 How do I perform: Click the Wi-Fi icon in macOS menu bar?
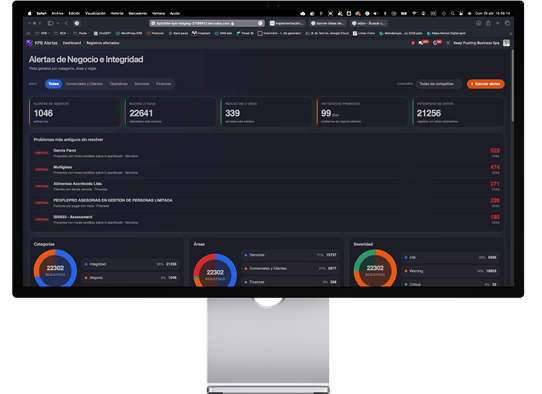[x=414, y=13]
